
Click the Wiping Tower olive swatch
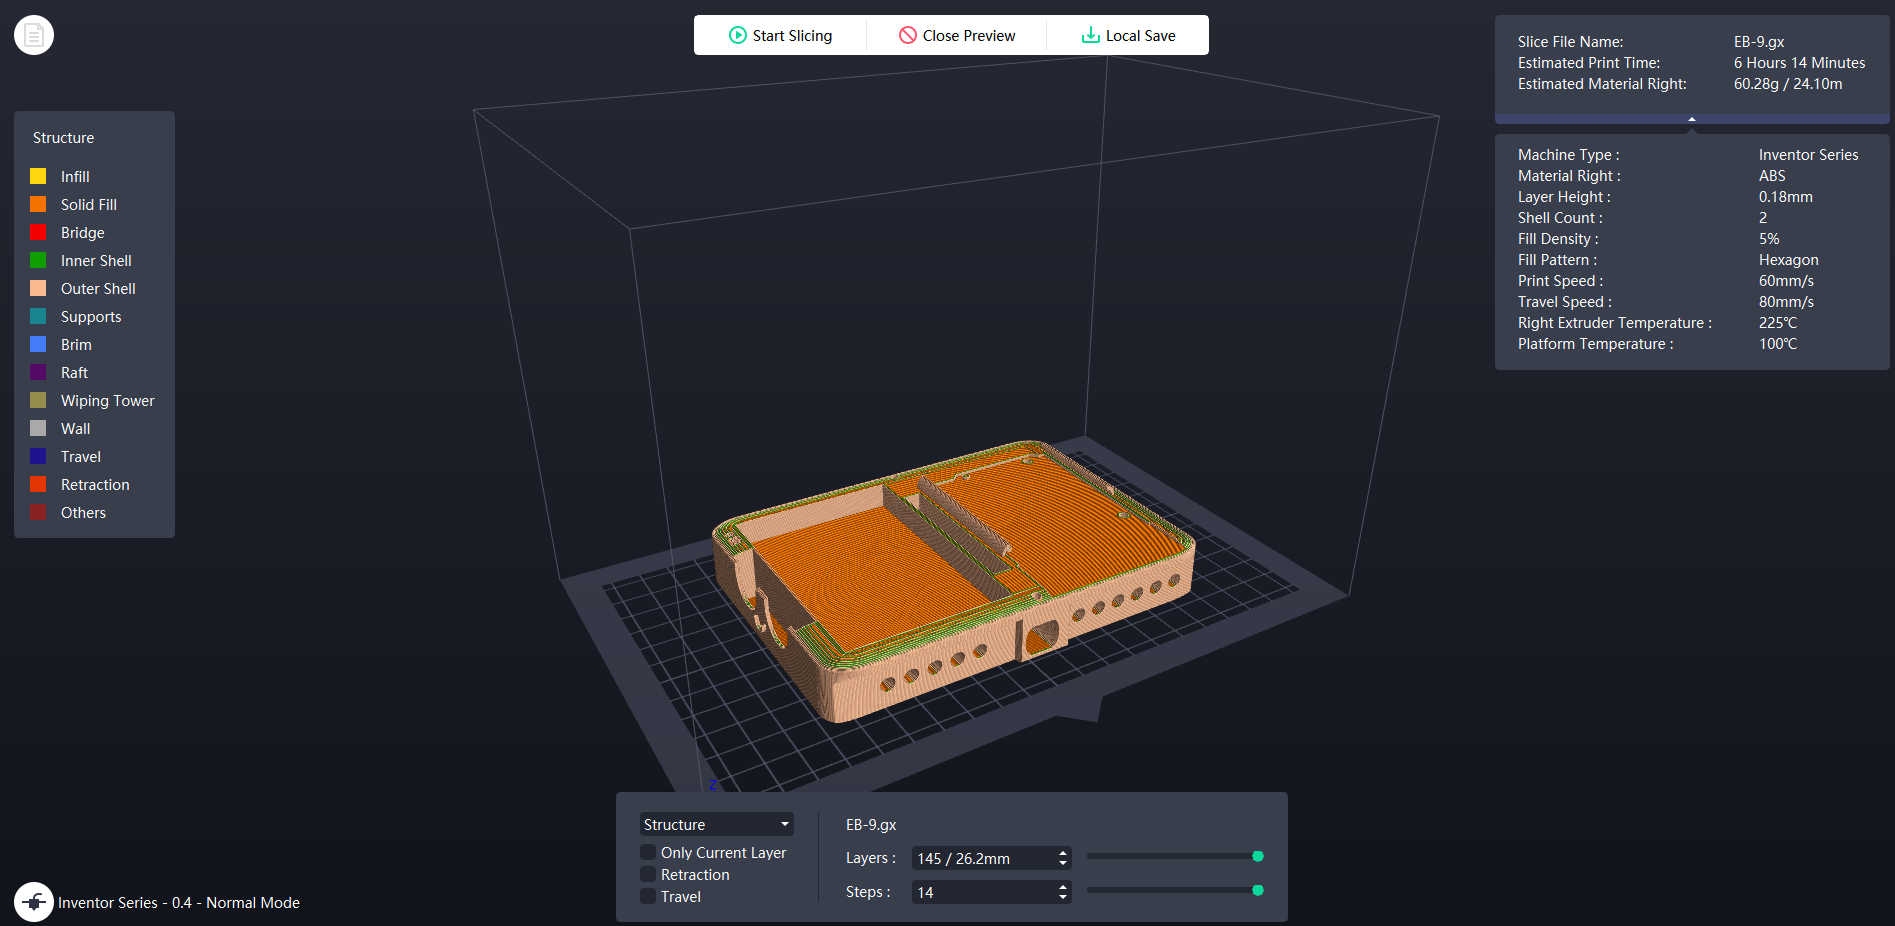(38, 400)
